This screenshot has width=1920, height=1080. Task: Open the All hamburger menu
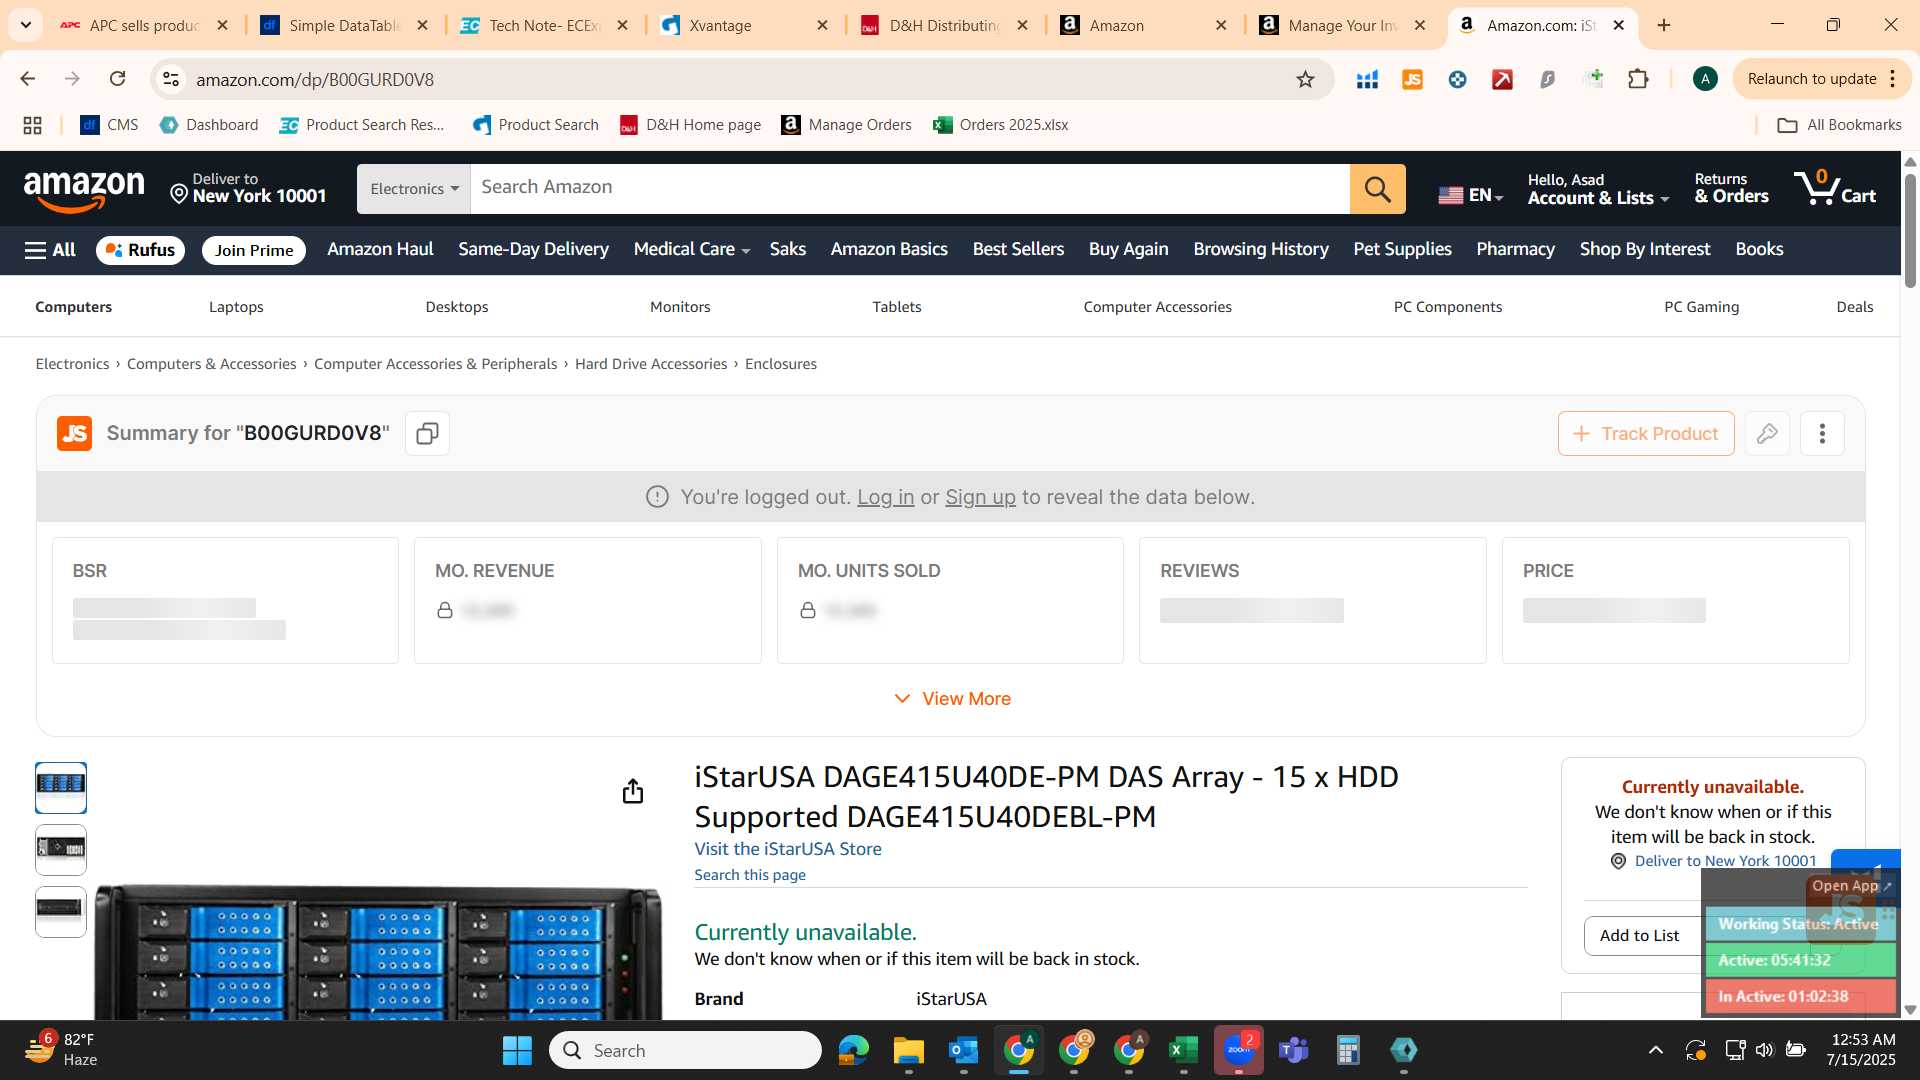pyautogui.click(x=50, y=250)
